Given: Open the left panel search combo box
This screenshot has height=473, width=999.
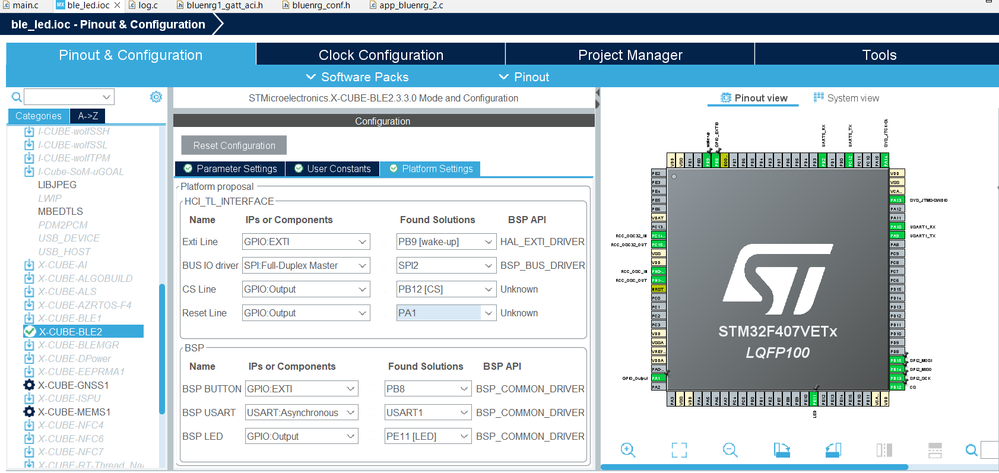Looking at the screenshot, I should (x=69, y=97).
